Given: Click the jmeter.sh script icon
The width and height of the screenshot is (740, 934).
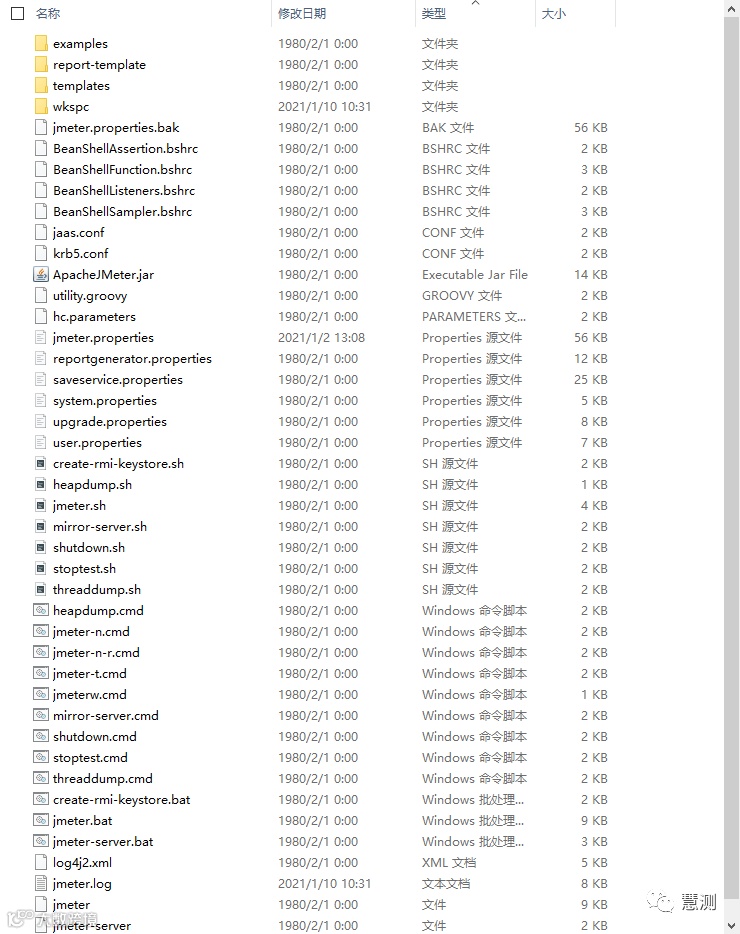Looking at the screenshot, I should point(41,506).
